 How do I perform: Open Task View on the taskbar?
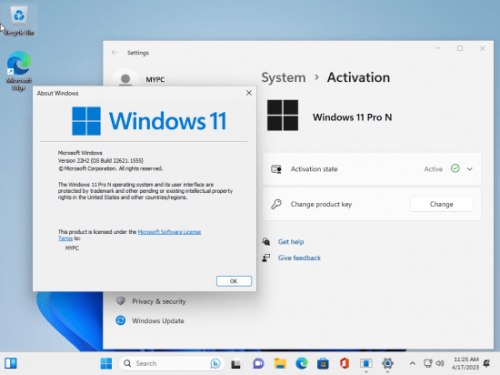[x=236, y=363]
